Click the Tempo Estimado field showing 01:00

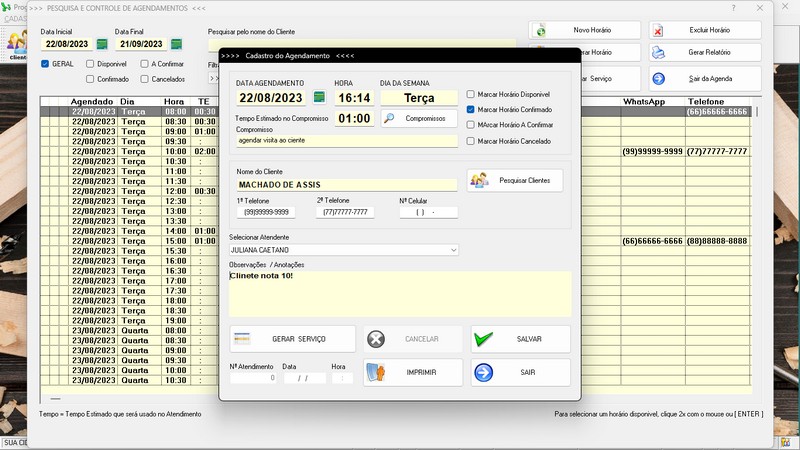[354, 118]
